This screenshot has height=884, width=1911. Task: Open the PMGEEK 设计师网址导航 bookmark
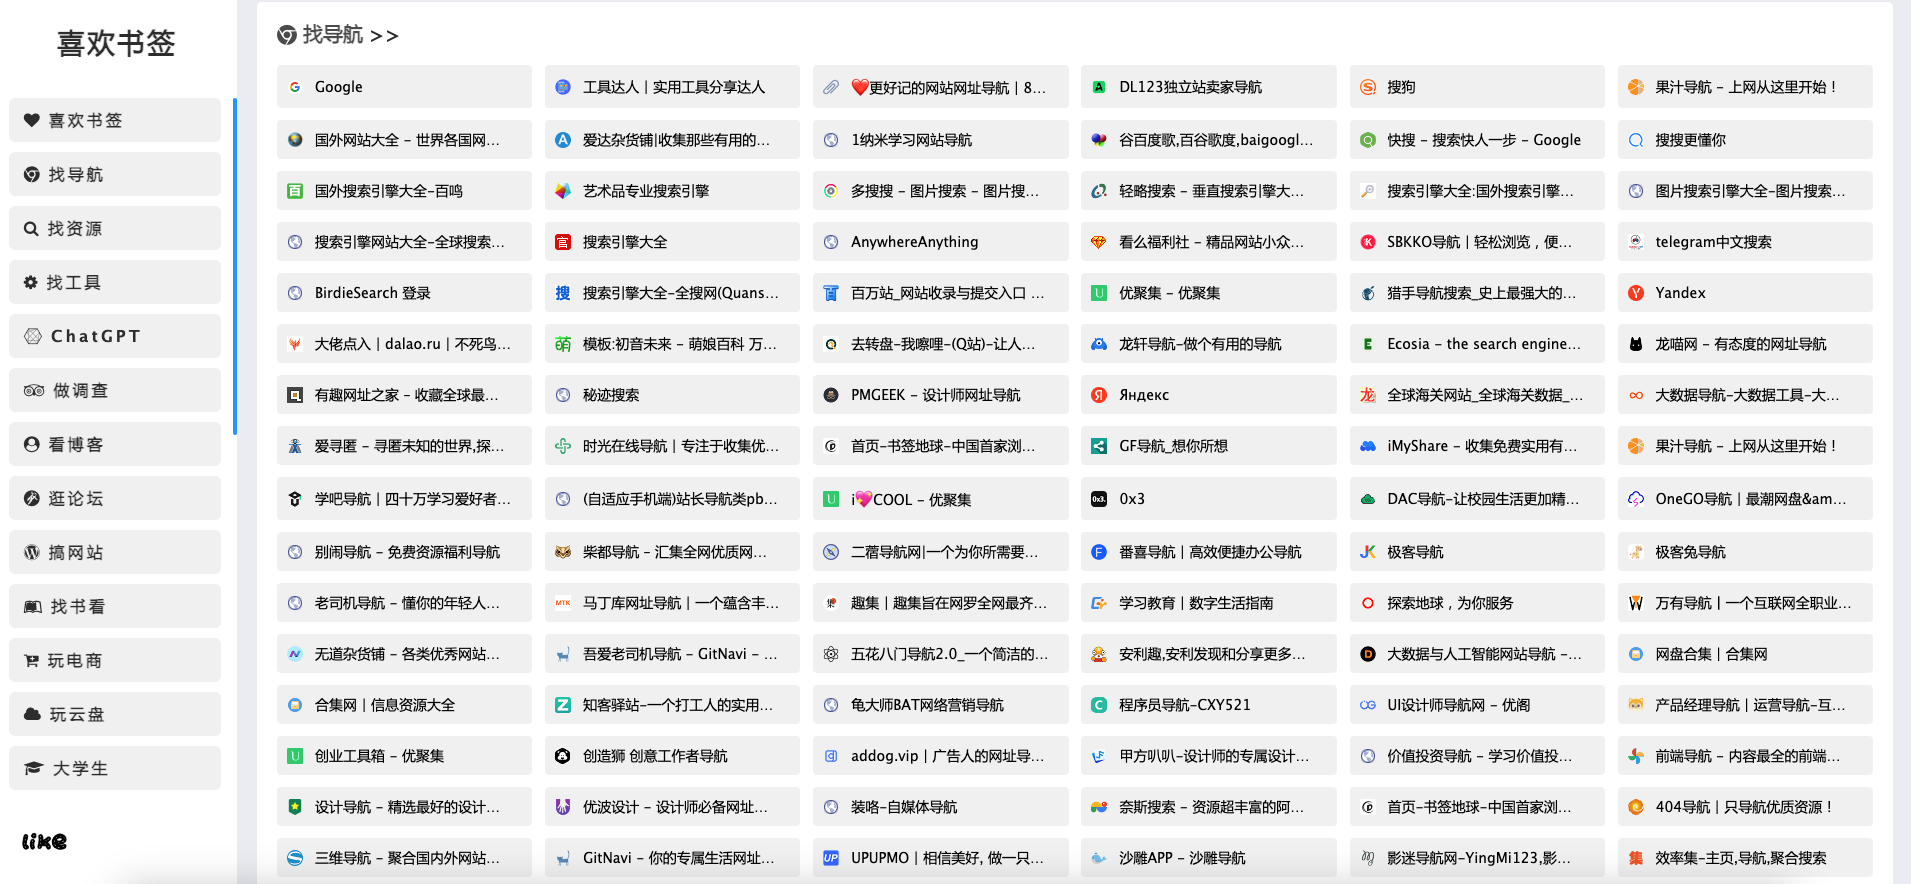(x=940, y=395)
